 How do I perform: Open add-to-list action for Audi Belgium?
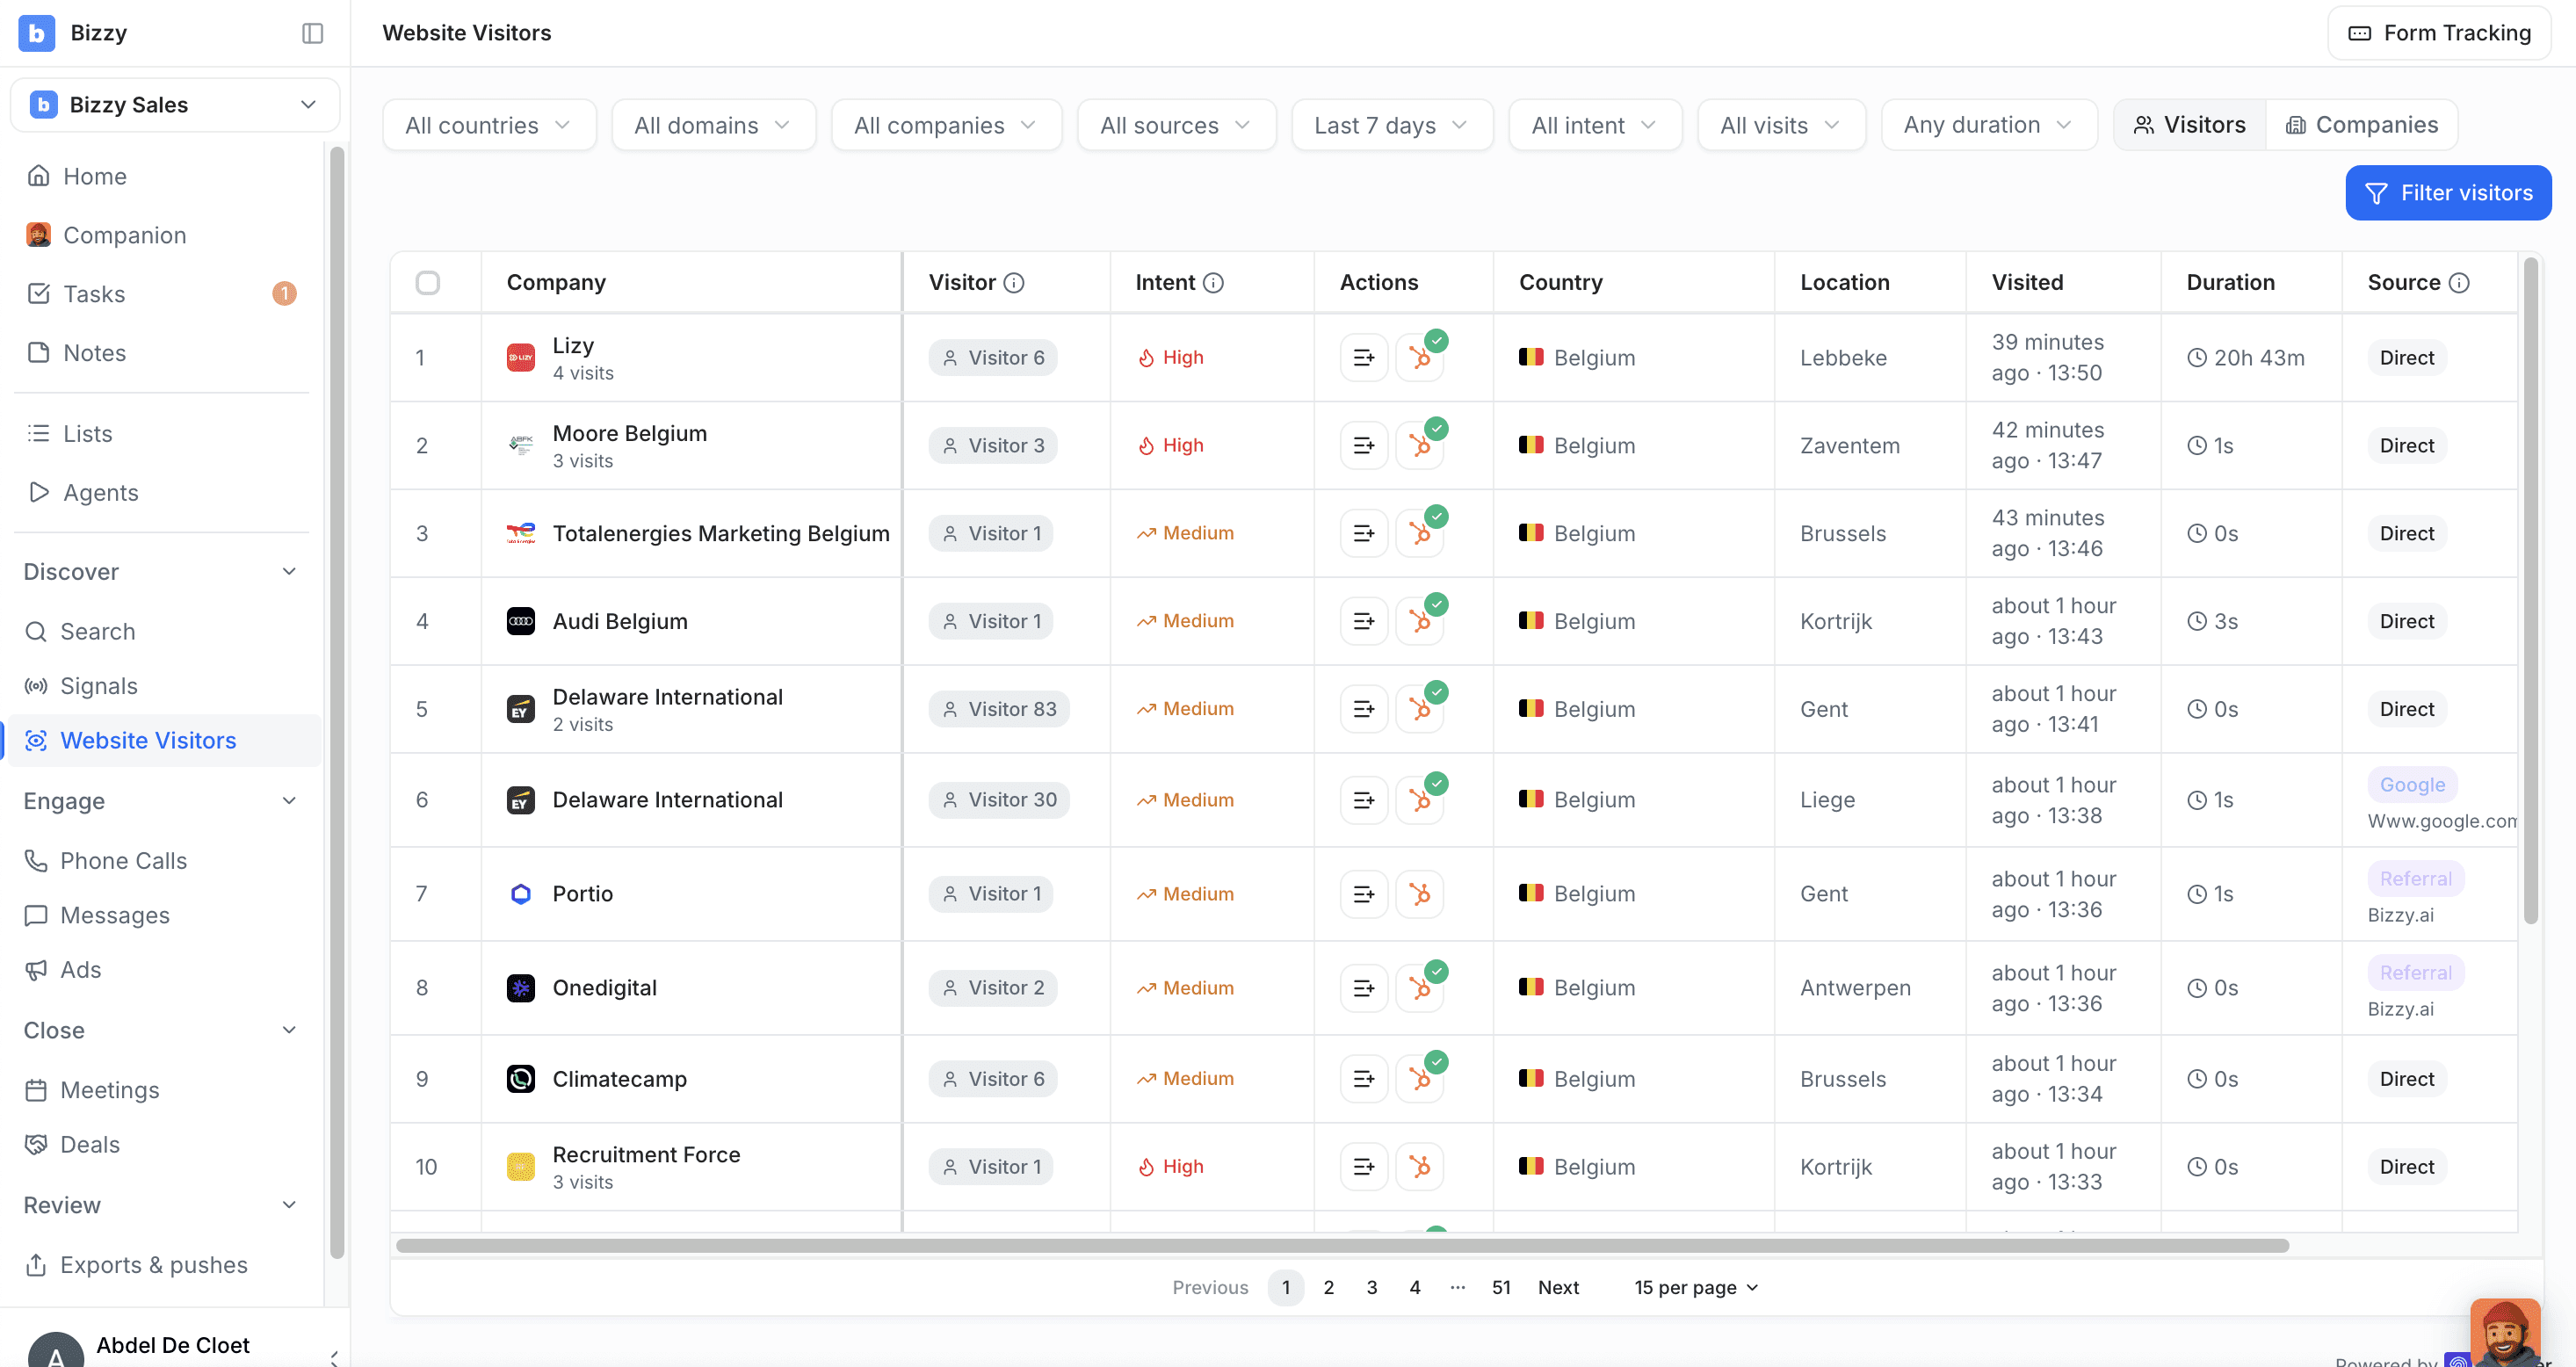(x=1363, y=622)
